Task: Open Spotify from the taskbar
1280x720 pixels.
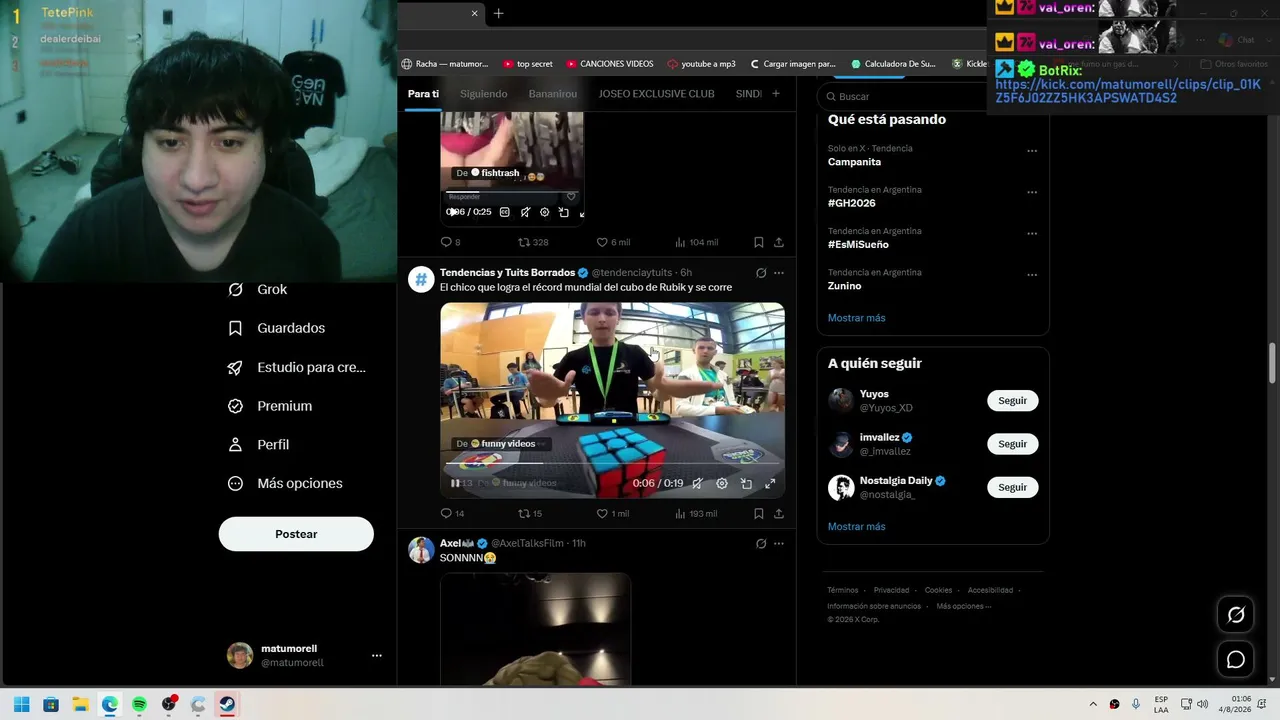Action: pos(139,704)
